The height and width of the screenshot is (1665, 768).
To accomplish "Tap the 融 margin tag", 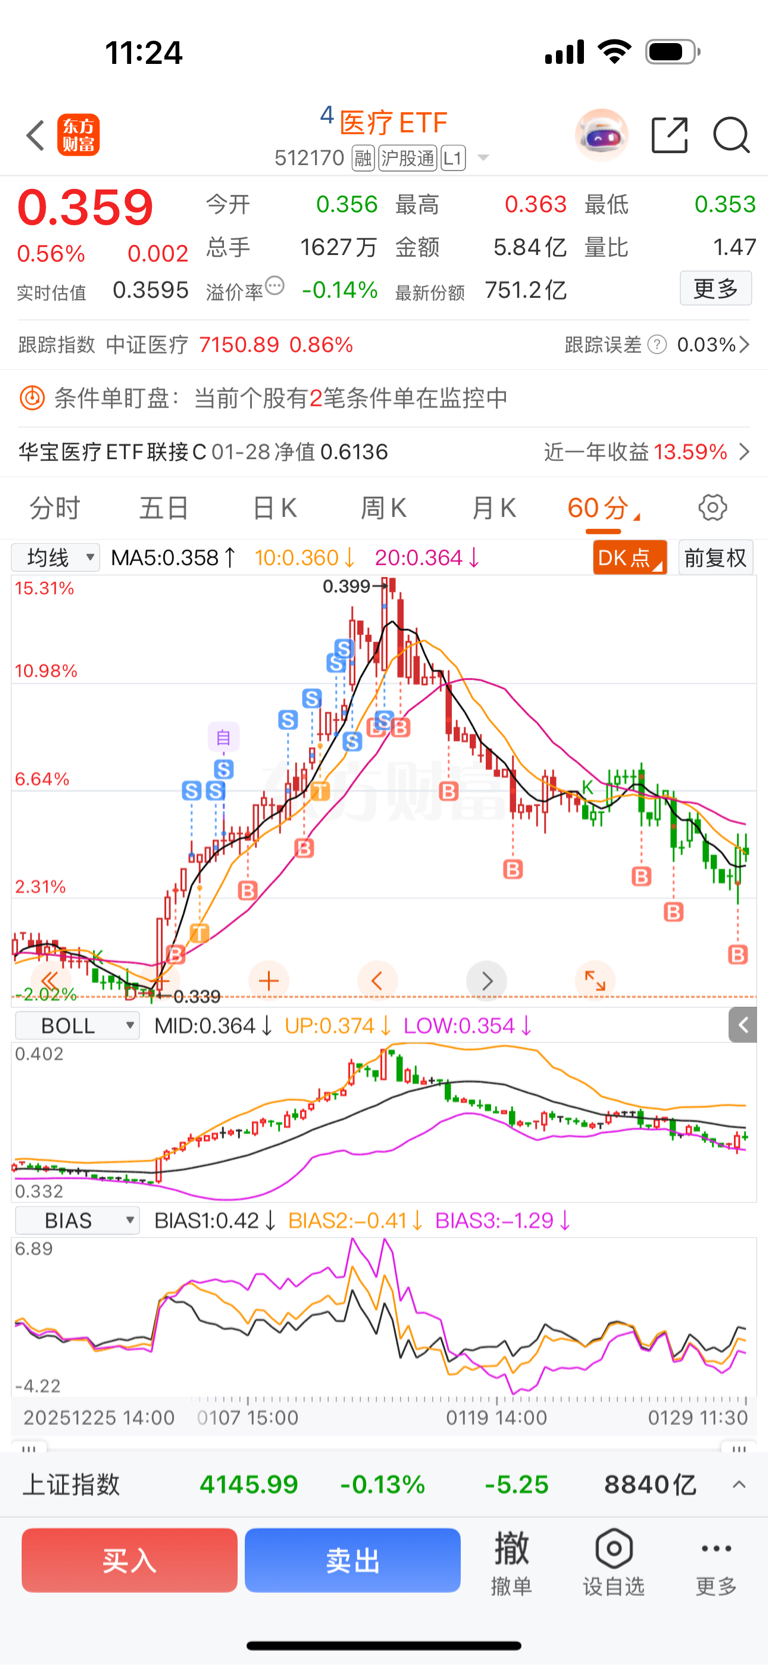I will [363, 158].
